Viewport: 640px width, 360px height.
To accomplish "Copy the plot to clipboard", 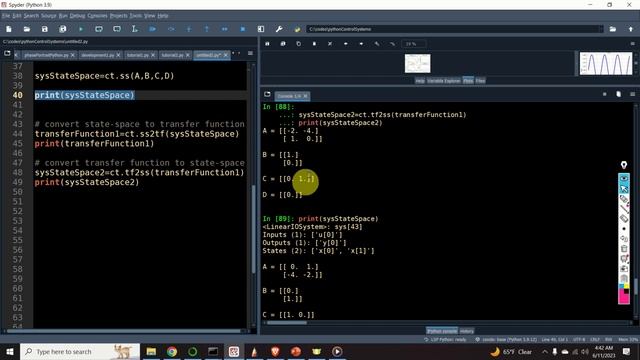I will [x=298, y=44].
